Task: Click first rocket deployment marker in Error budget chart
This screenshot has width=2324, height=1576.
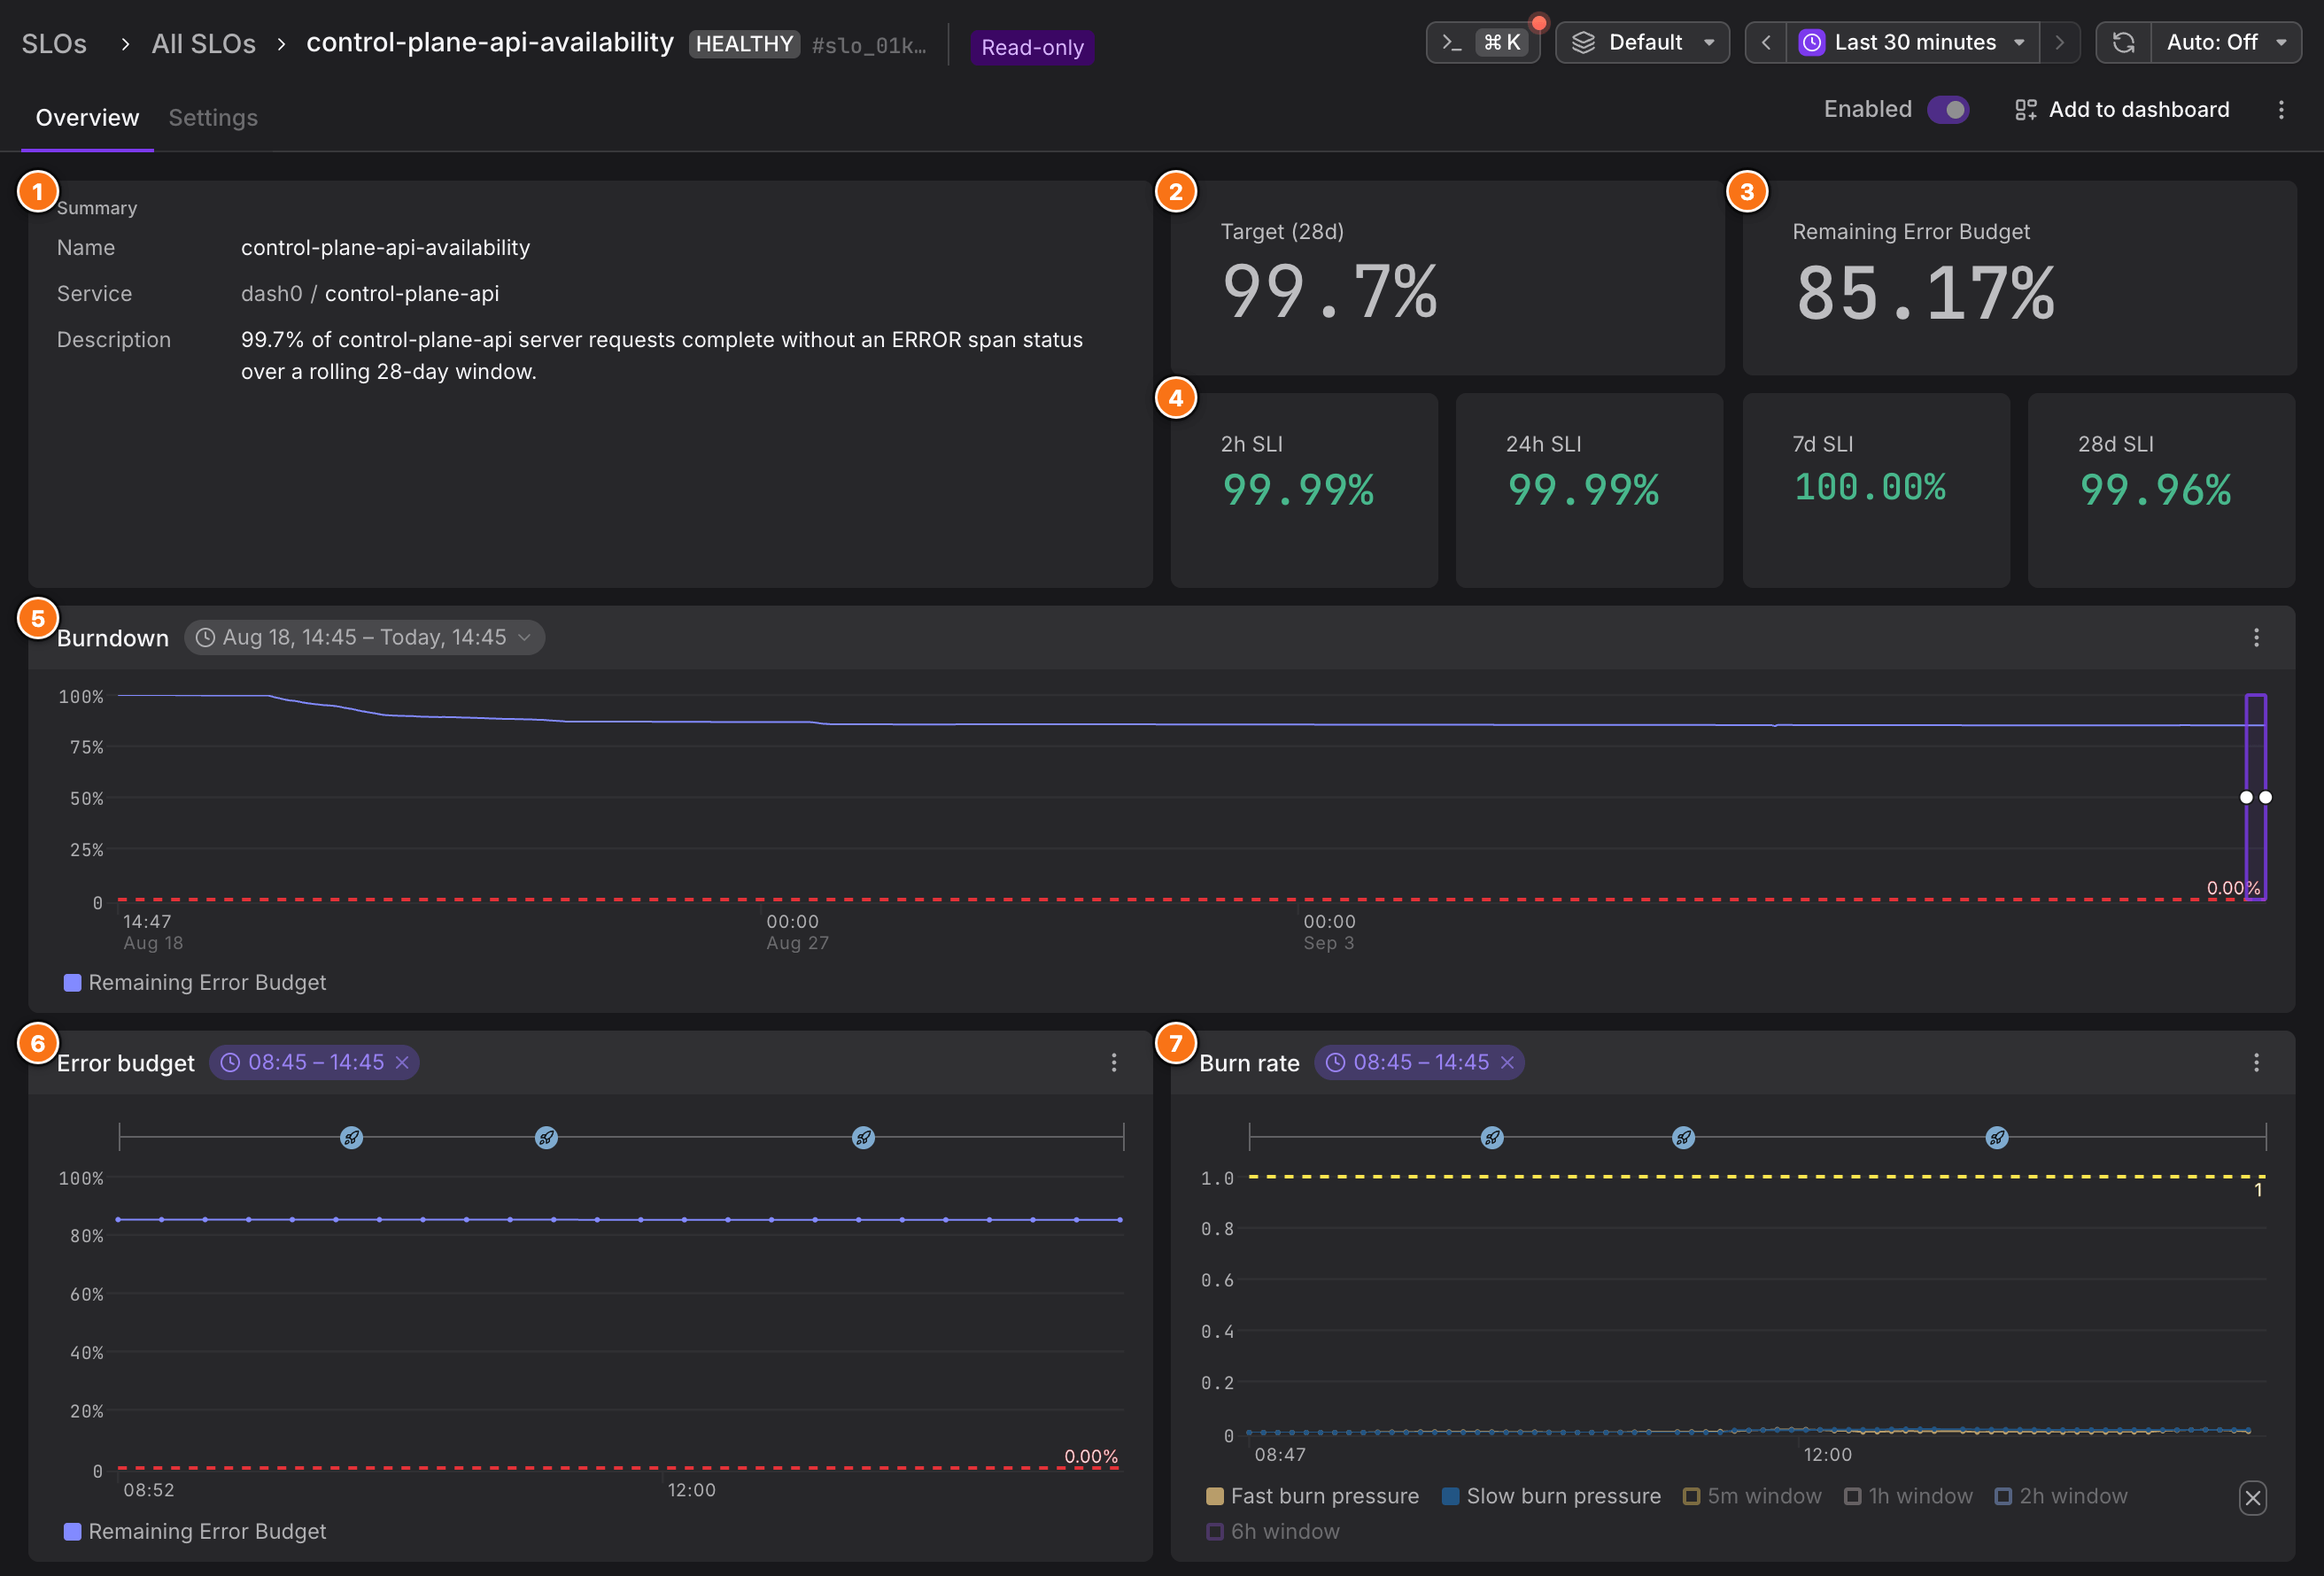Action: (x=351, y=1138)
